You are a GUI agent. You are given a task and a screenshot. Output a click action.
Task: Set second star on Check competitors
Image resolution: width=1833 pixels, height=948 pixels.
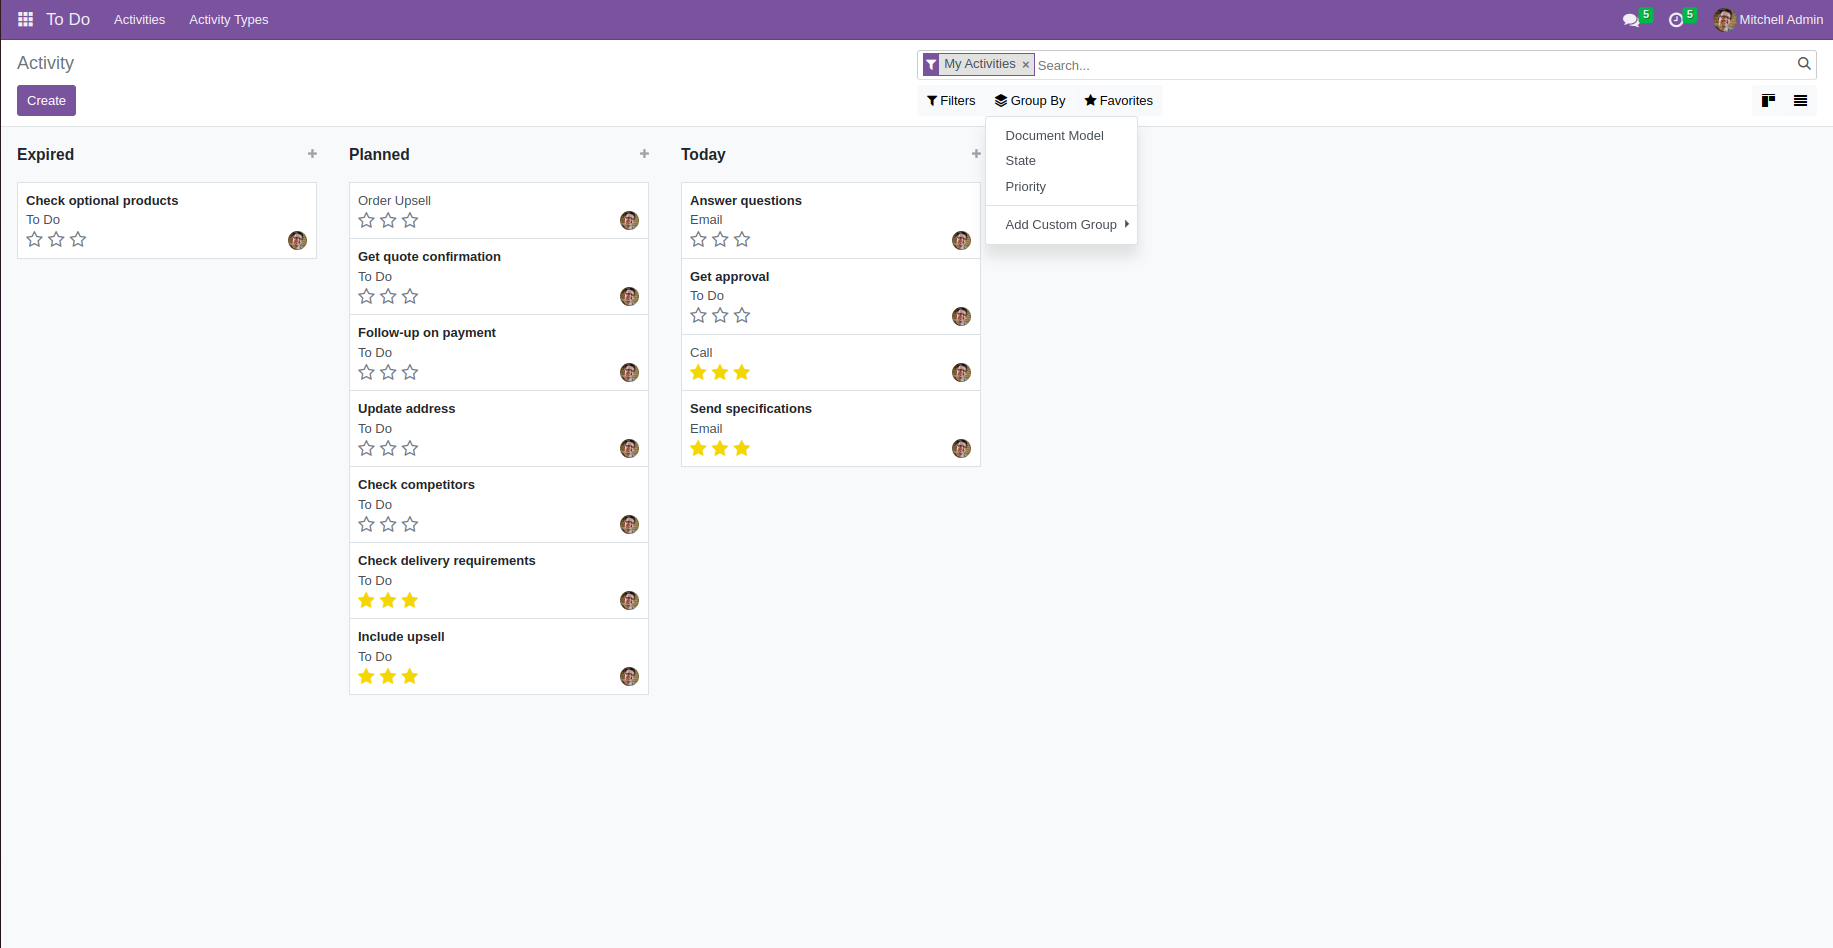click(x=388, y=524)
